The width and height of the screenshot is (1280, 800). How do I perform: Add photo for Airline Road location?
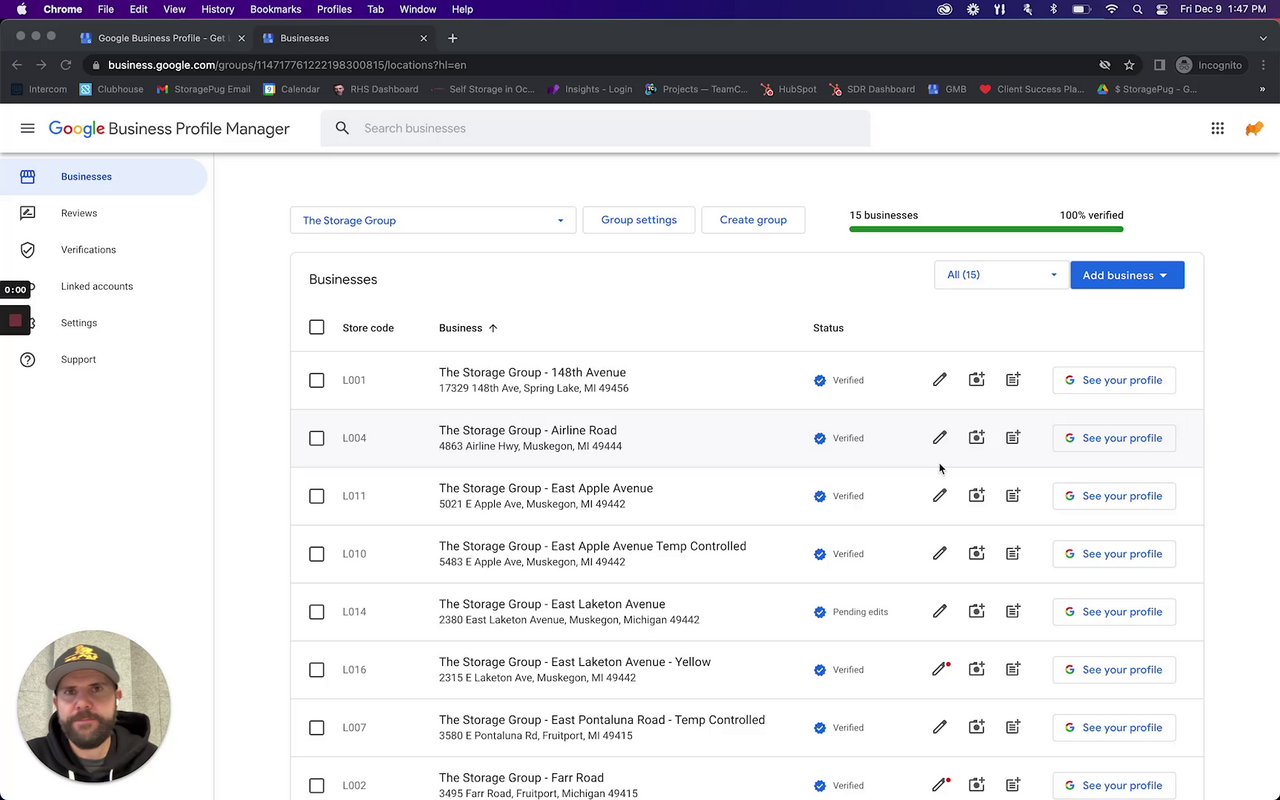[977, 438]
